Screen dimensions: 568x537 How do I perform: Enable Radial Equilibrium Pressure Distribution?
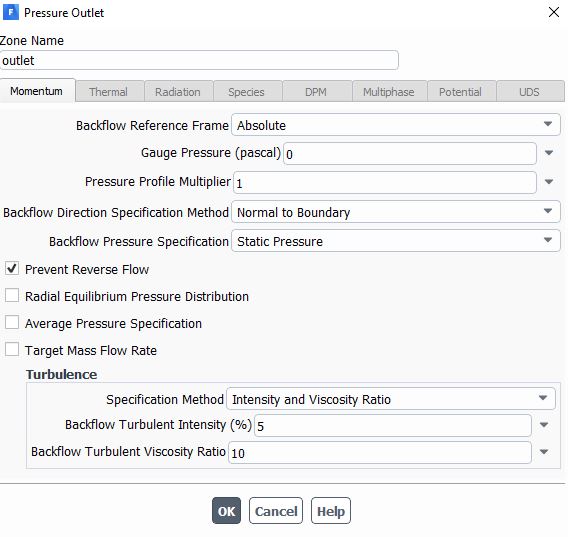12,296
